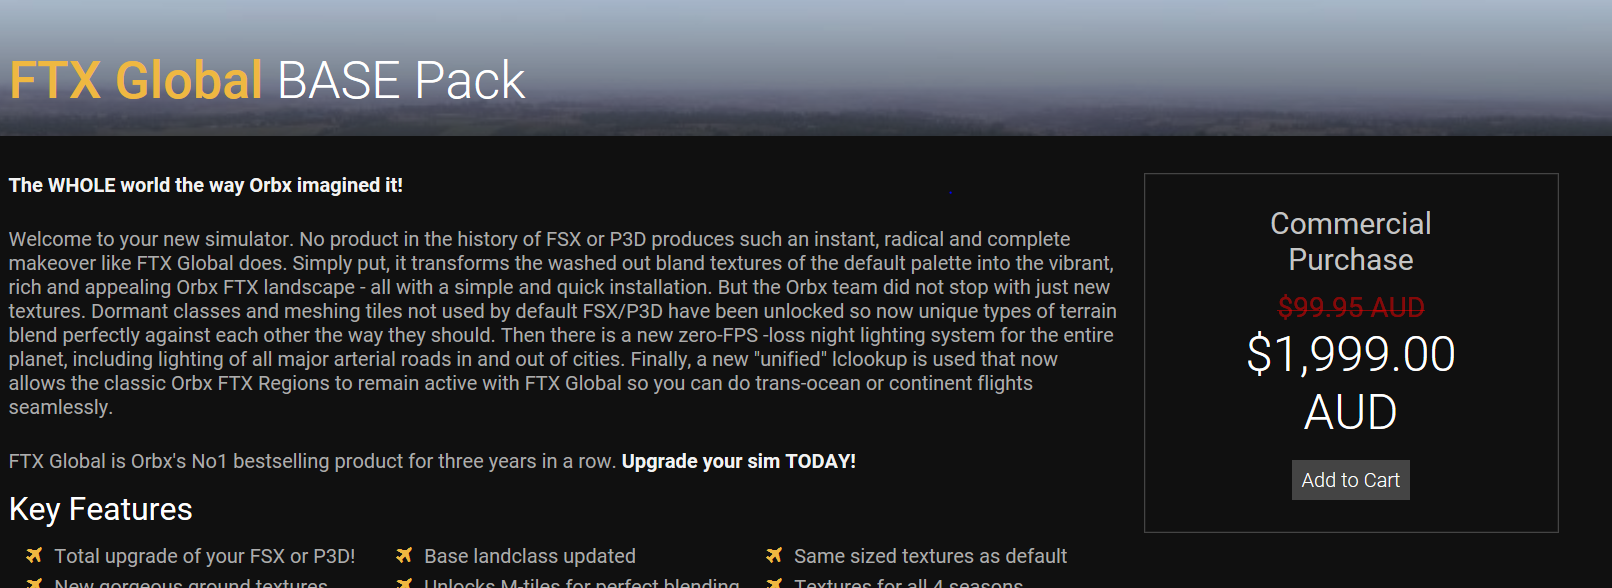
Task: Click airplane icon beside Total upgrade feature
Action: pyautogui.click(x=34, y=555)
